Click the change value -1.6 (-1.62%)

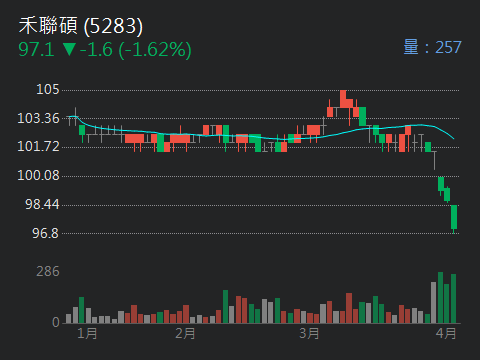tap(136, 50)
